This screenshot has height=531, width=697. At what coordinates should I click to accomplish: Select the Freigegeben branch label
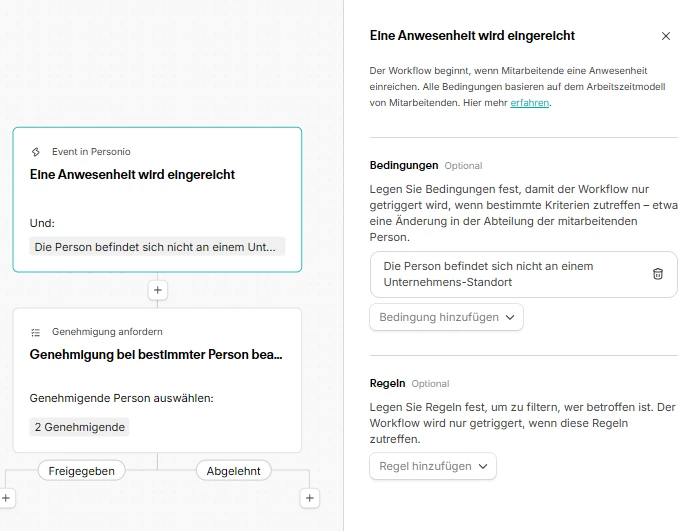click(x=81, y=470)
